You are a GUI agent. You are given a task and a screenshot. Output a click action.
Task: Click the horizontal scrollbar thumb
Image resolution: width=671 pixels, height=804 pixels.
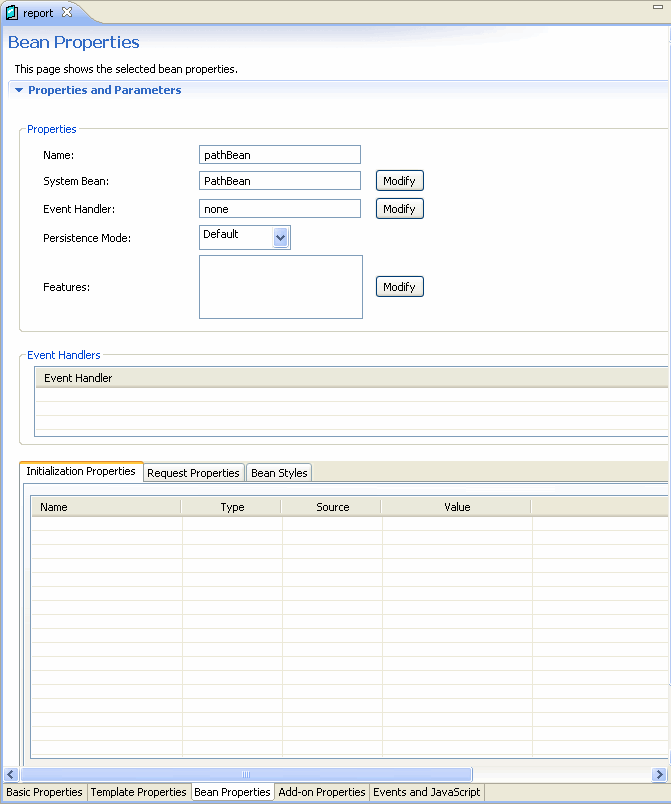[246, 774]
